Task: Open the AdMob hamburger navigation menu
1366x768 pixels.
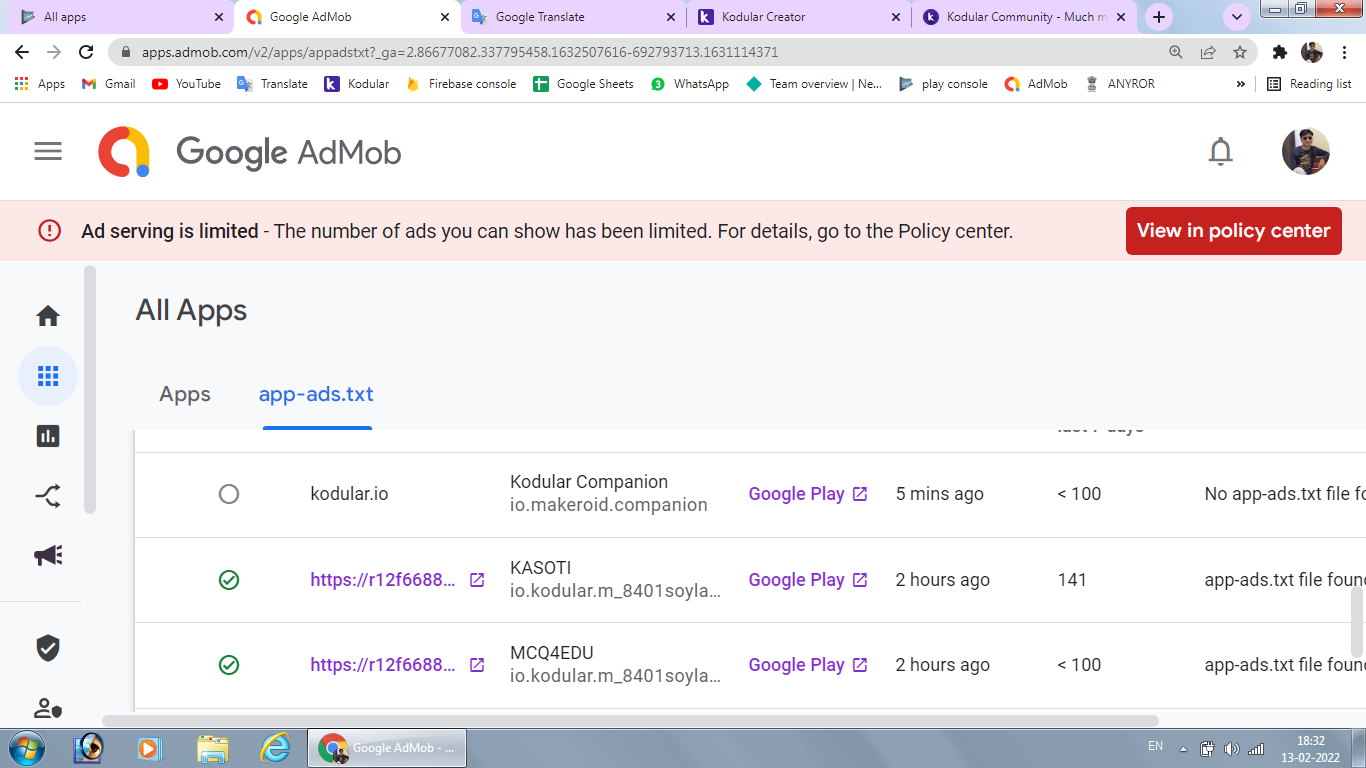Action: pos(48,151)
